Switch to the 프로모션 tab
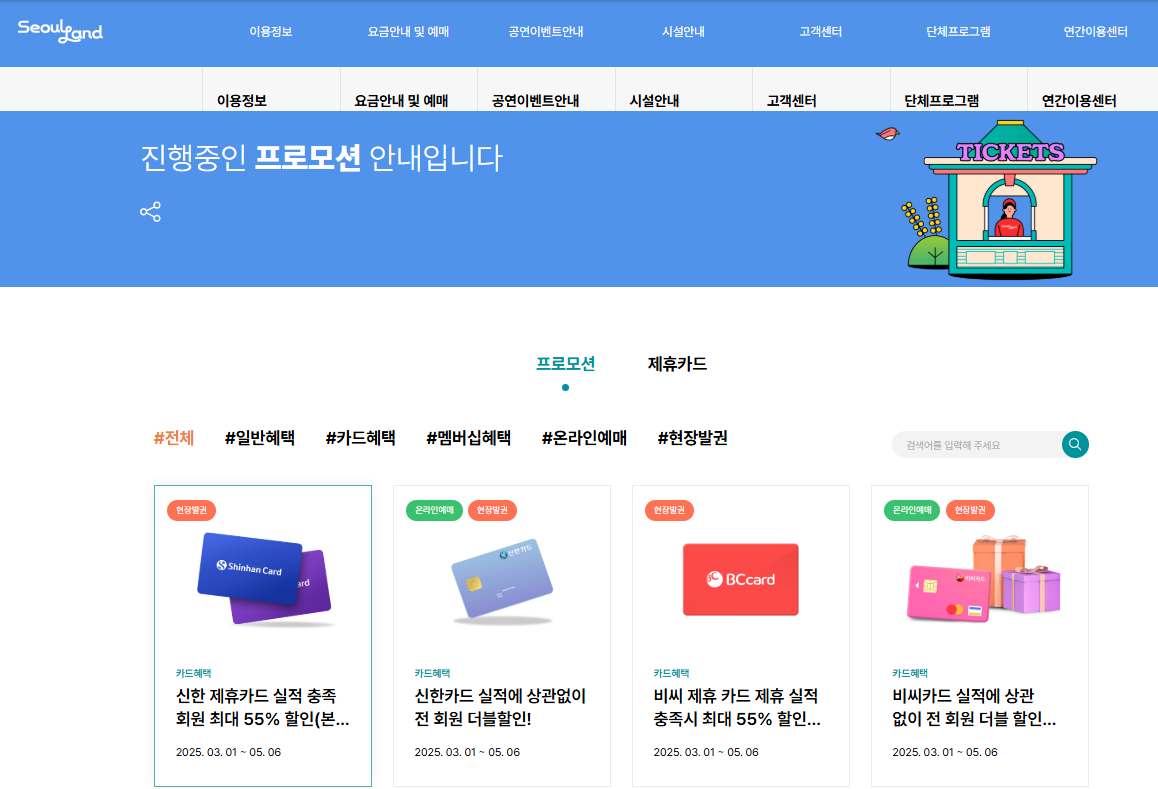Image resolution: width=1158 pixels, height=789 pixels. click(566, 363)
